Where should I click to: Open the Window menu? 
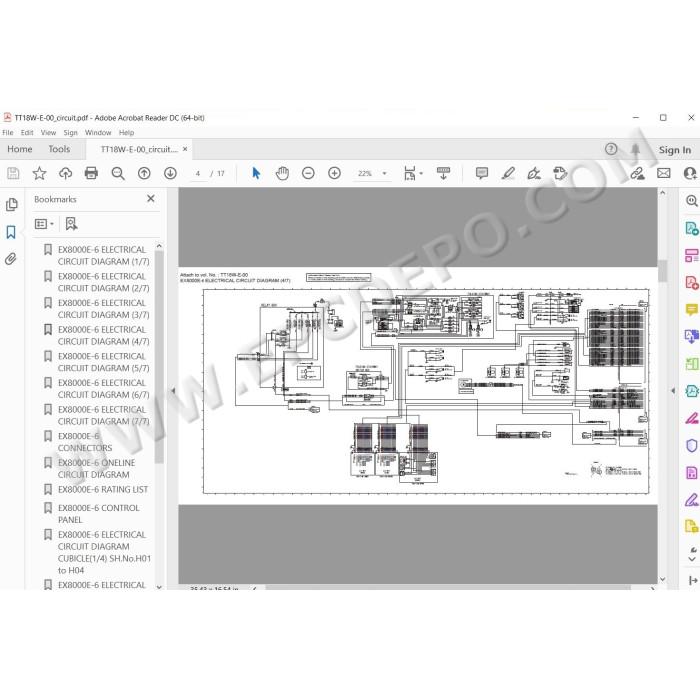[x=98, y=133]
